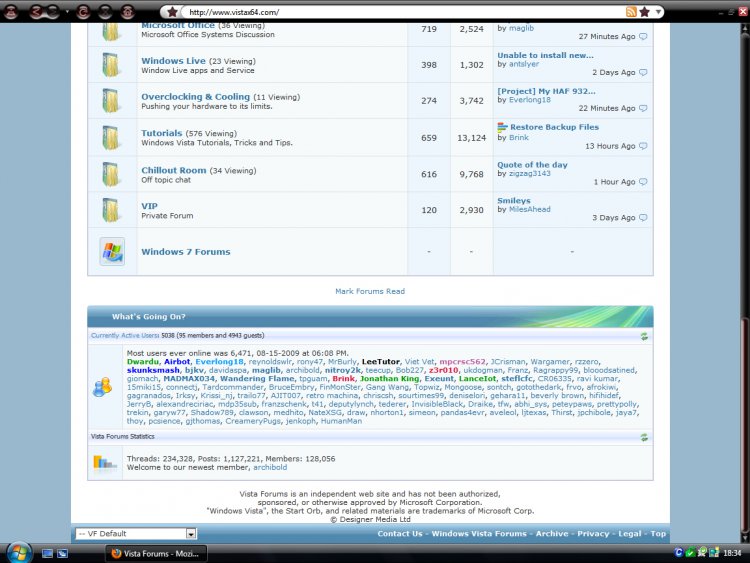
Task: Click the Windows 7 Forums logo icon
Action: coord(112,252)
